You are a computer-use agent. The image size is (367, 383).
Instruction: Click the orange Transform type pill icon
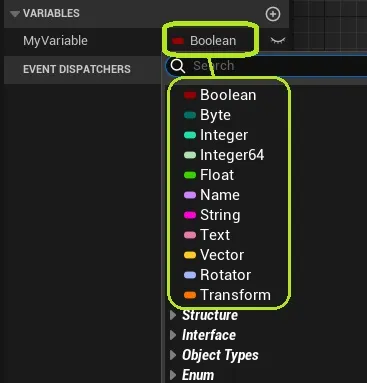coord(190,295)
